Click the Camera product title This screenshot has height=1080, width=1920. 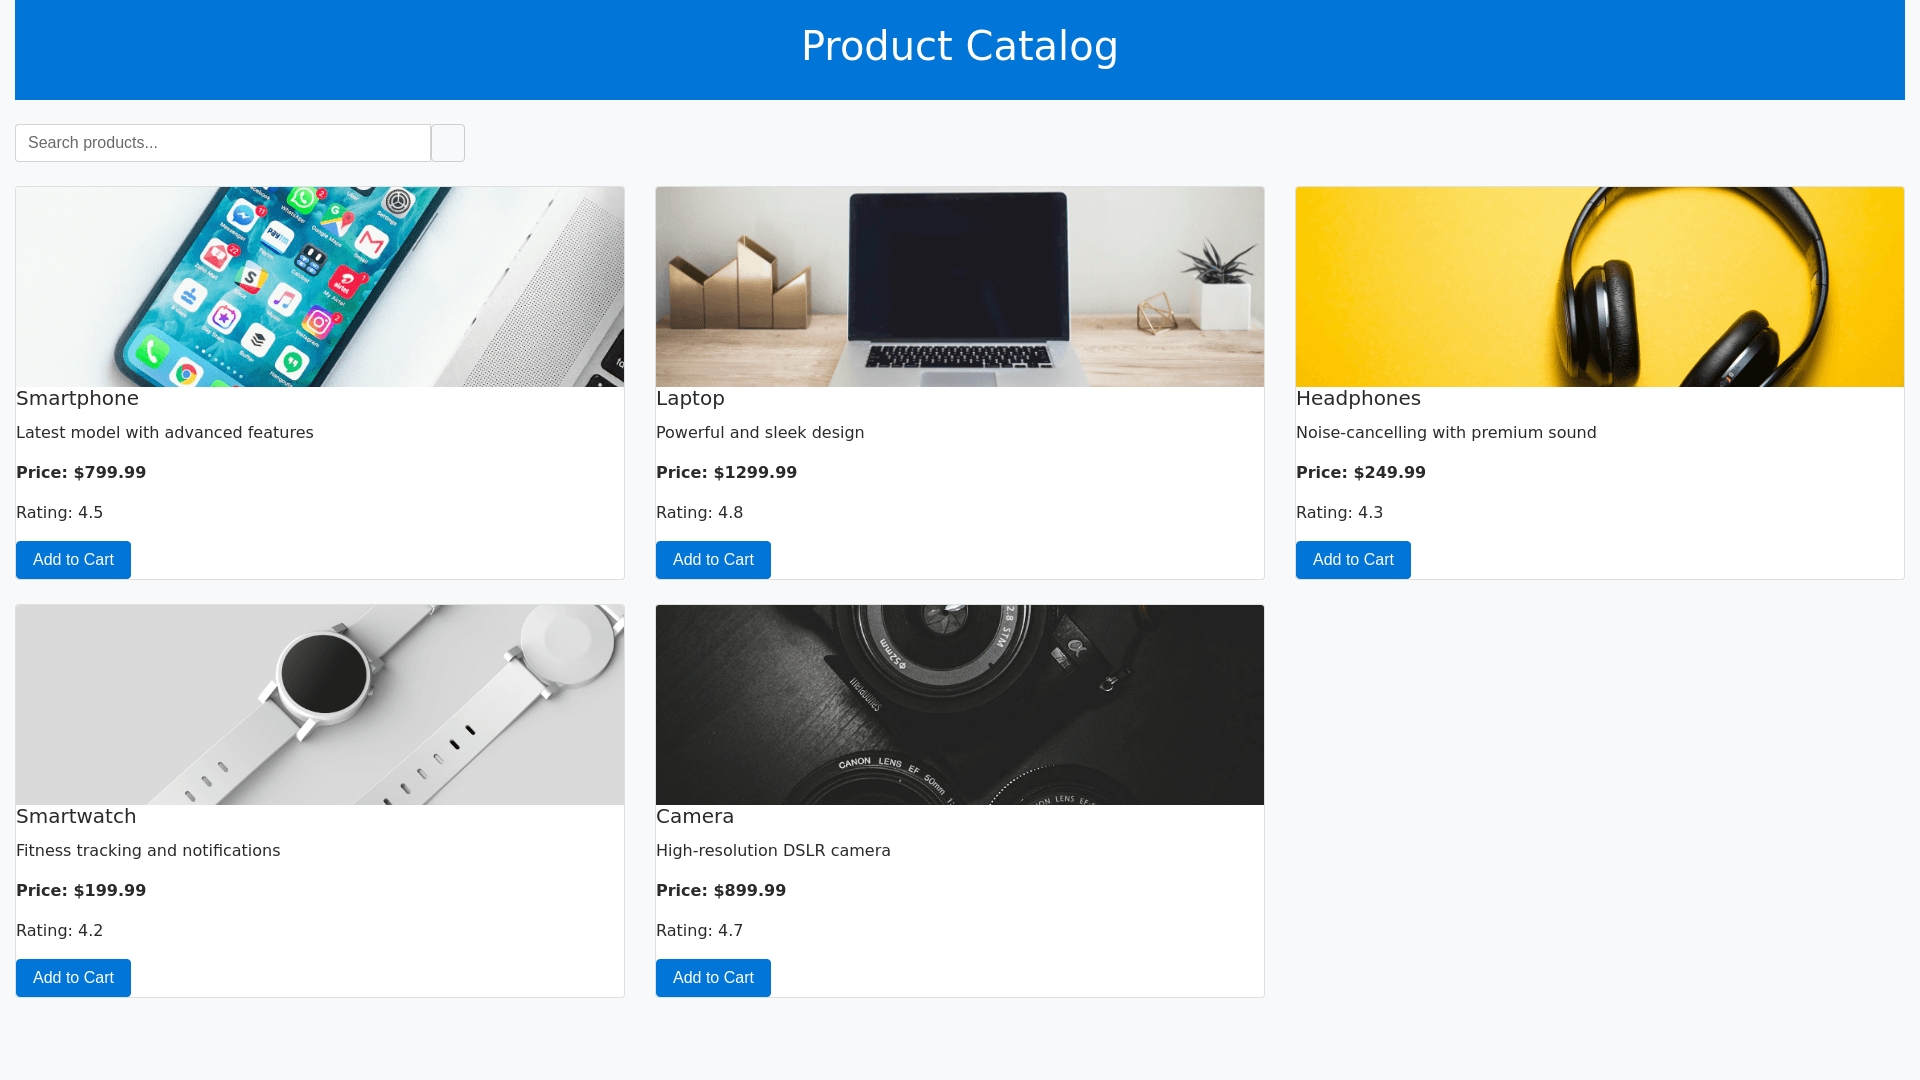pos(695,816)
